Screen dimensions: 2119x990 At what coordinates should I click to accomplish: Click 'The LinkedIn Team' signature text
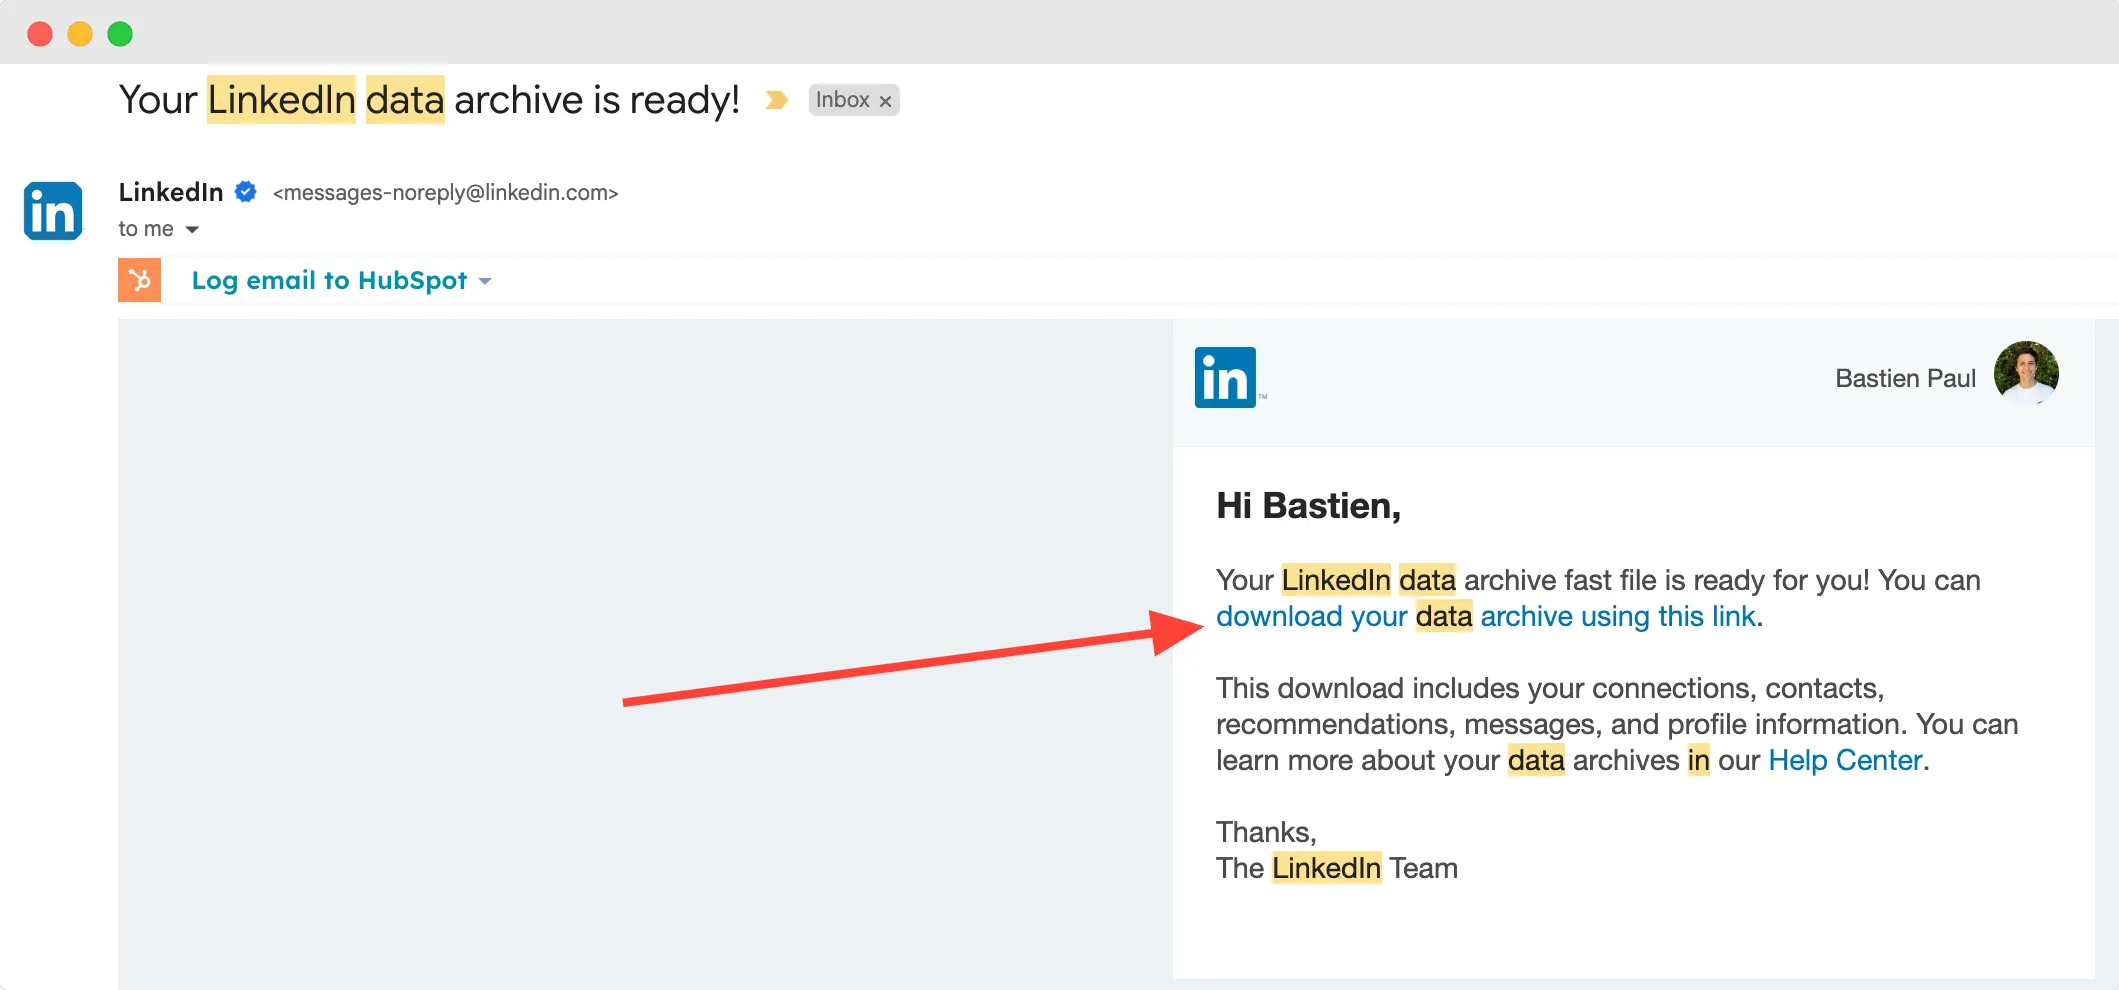(1337, 869)
